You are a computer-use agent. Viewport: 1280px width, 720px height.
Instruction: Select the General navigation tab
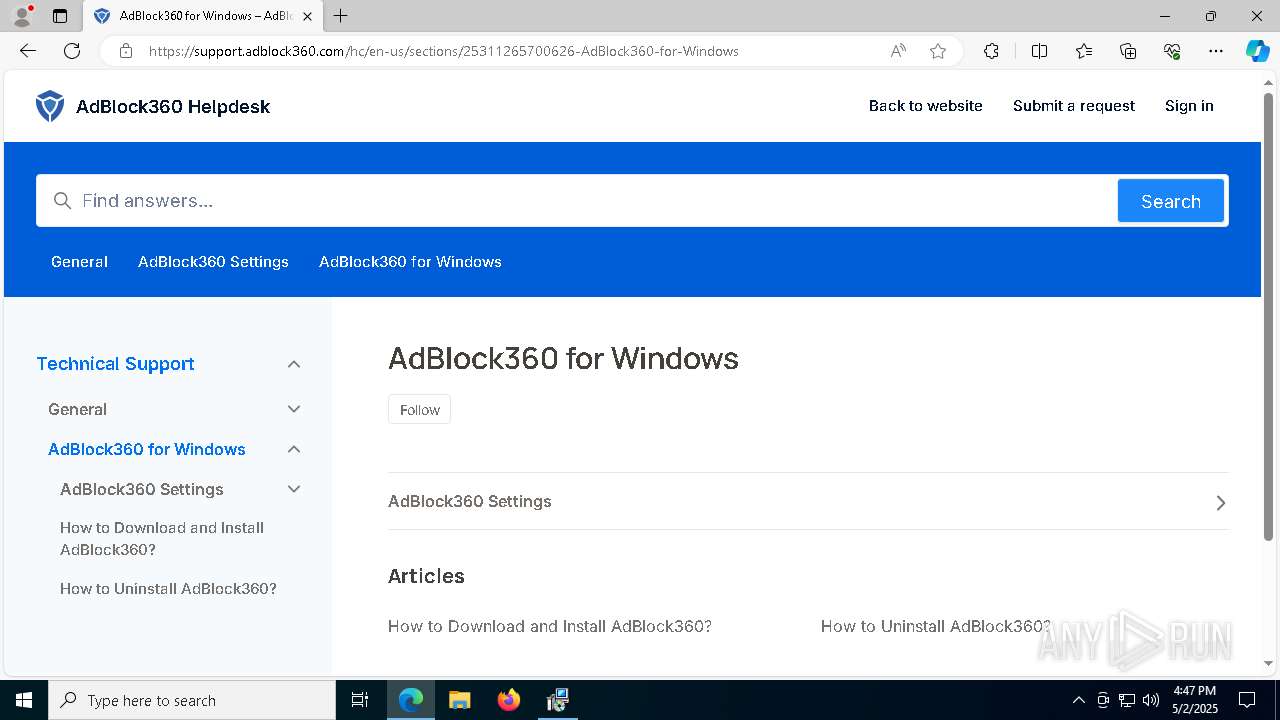point(79,262)
